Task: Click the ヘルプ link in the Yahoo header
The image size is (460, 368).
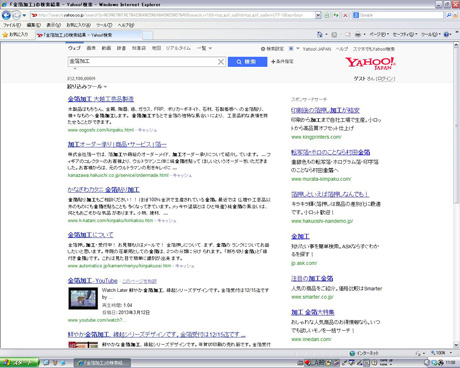Action: click(x=342, y=49)
